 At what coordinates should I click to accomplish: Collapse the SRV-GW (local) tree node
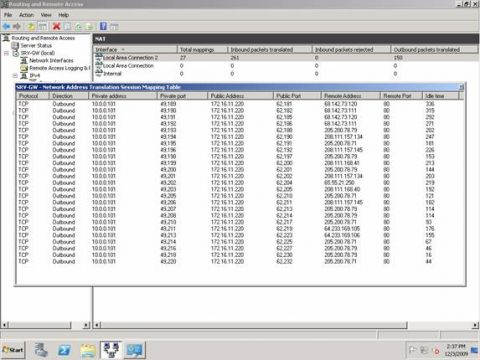[x=6, y=53]
